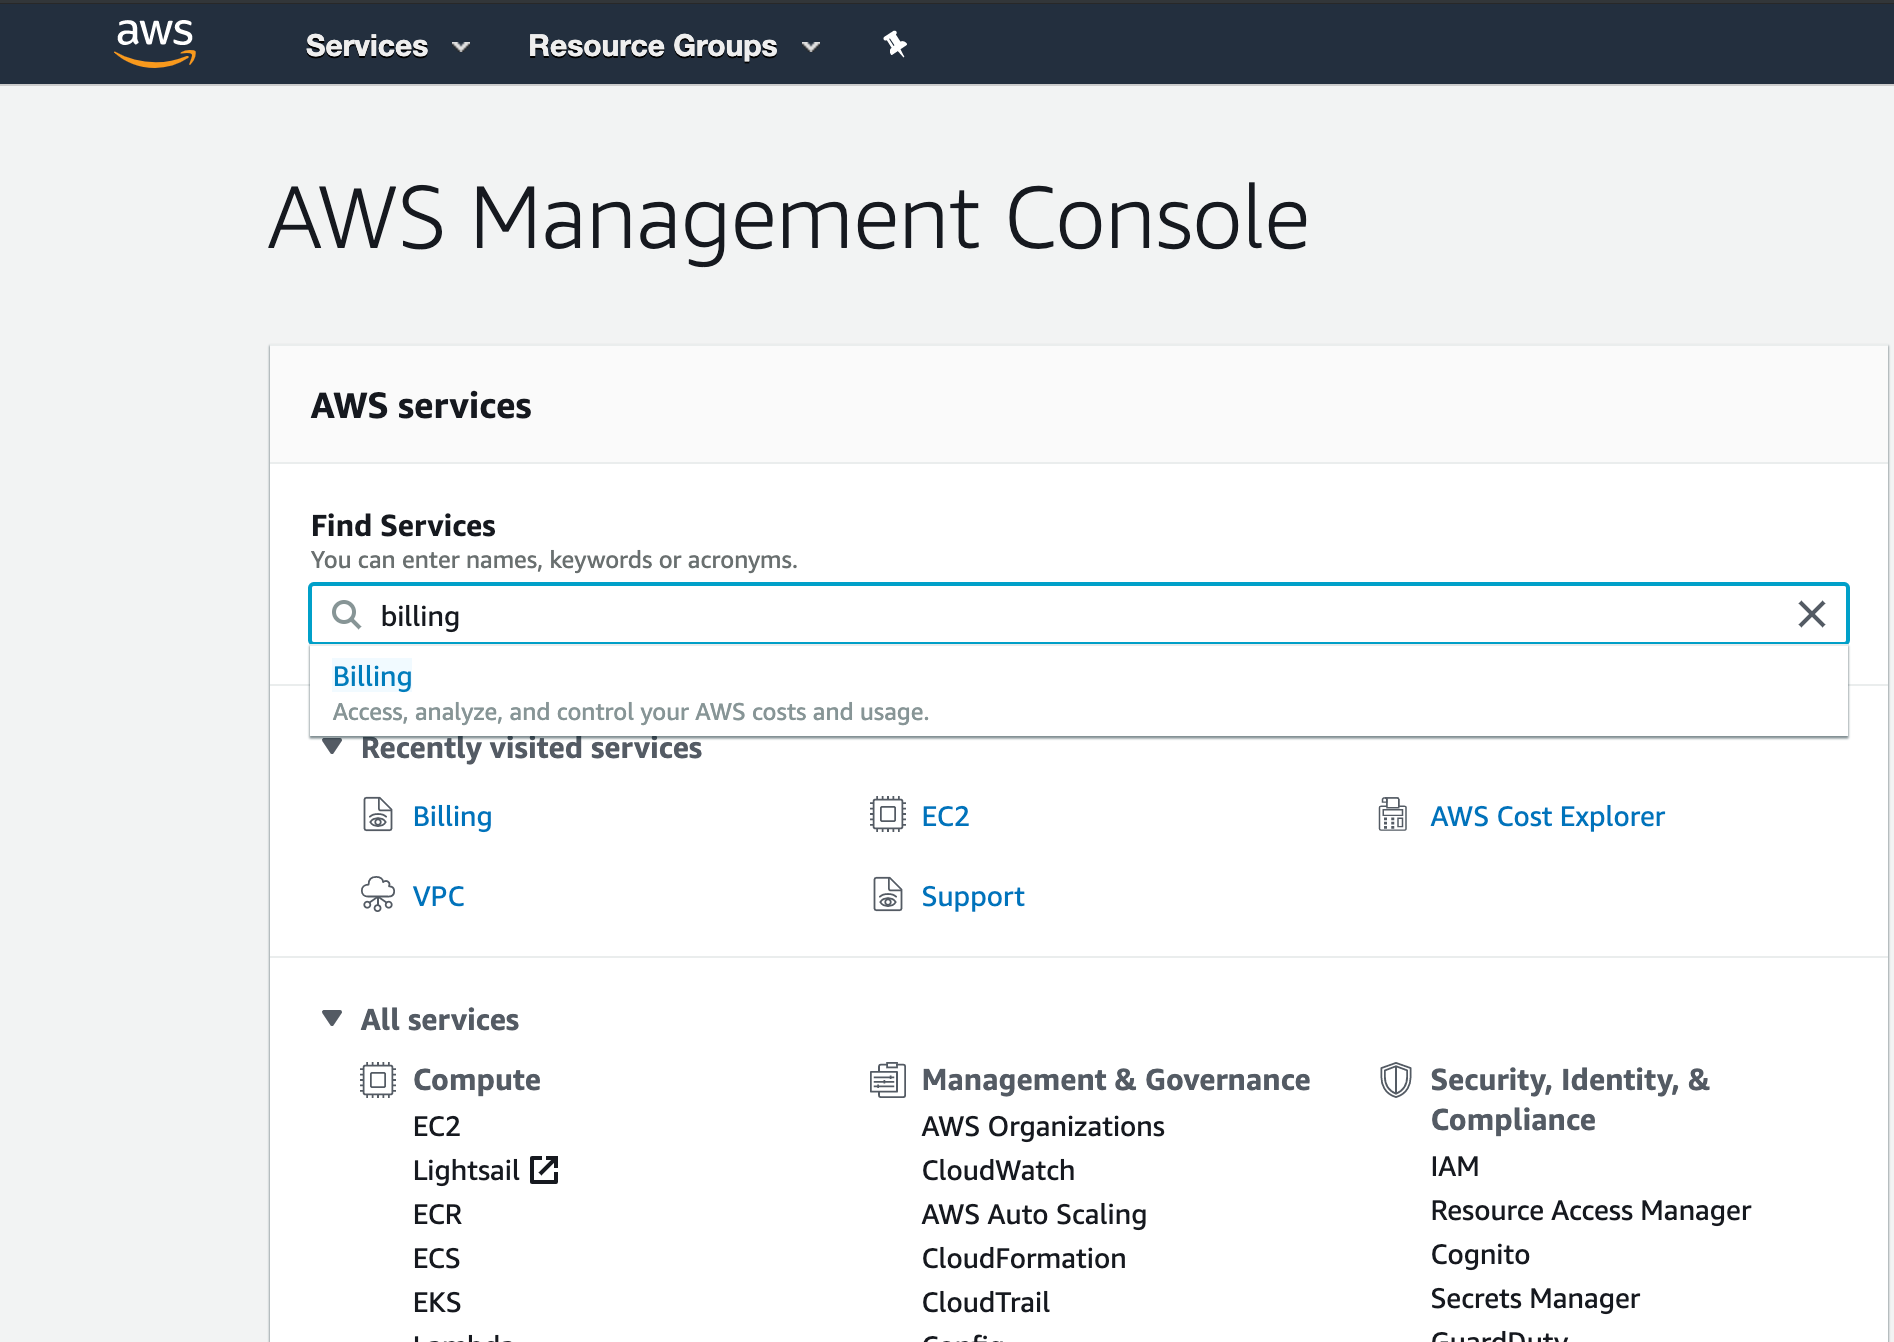1894x1342 pixels.
Task: Open CloudWatch service
Action: tap(998, 1170)
